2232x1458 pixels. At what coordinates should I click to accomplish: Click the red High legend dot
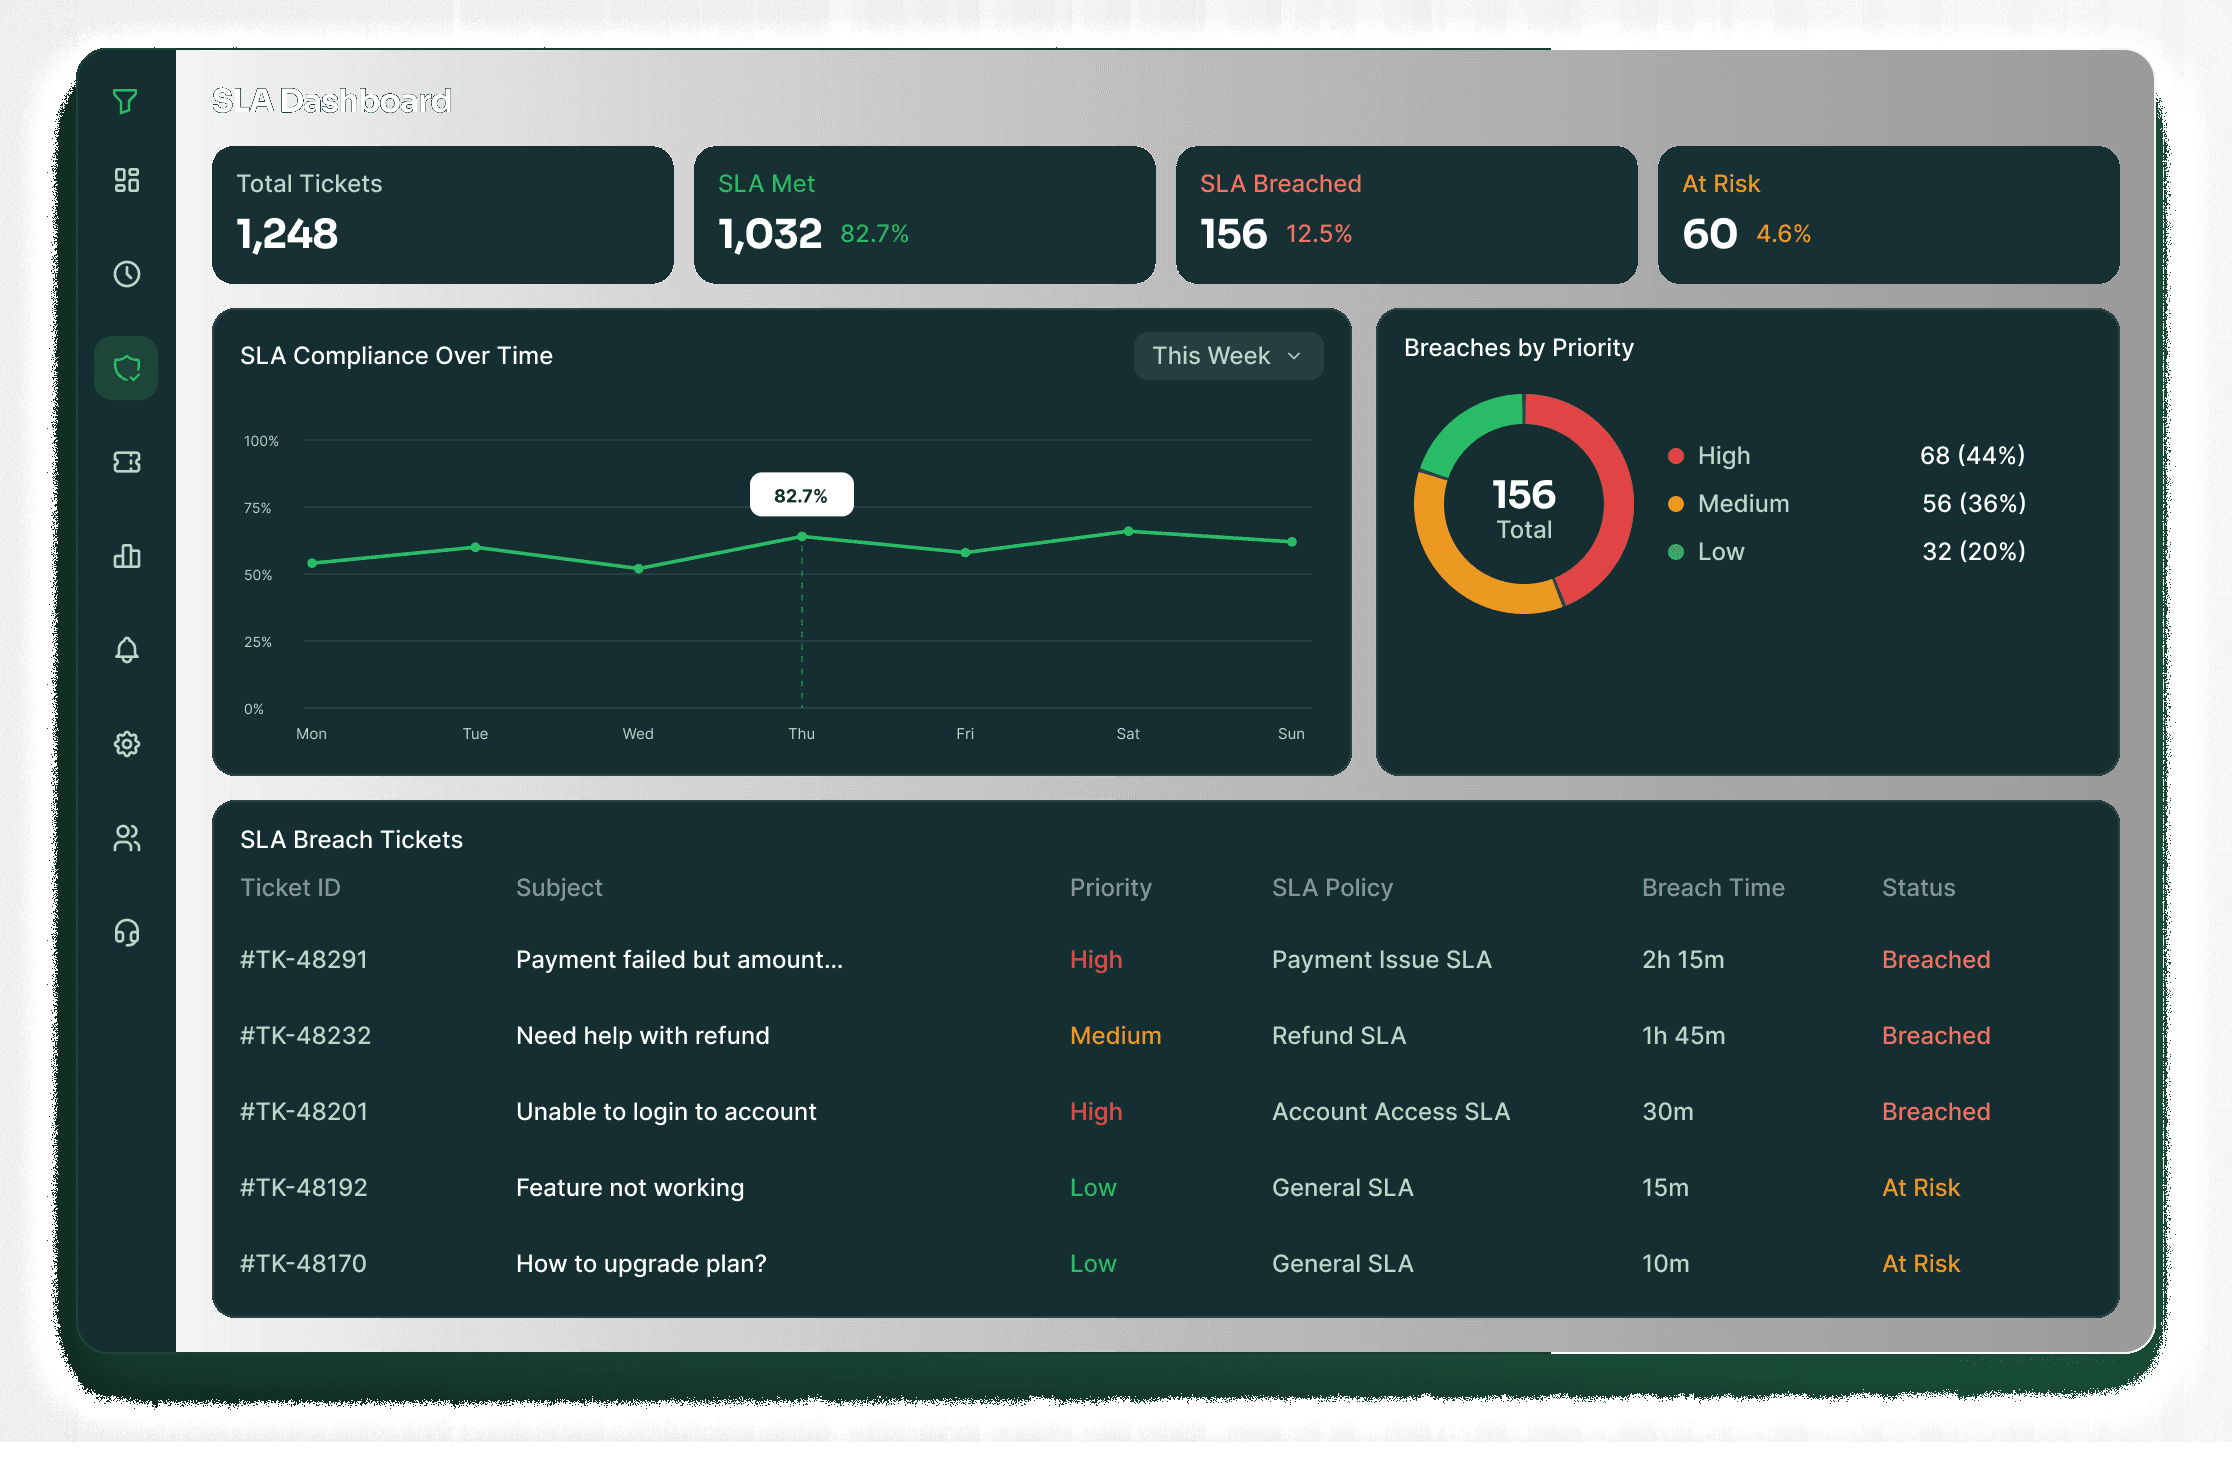point(1676,456)
